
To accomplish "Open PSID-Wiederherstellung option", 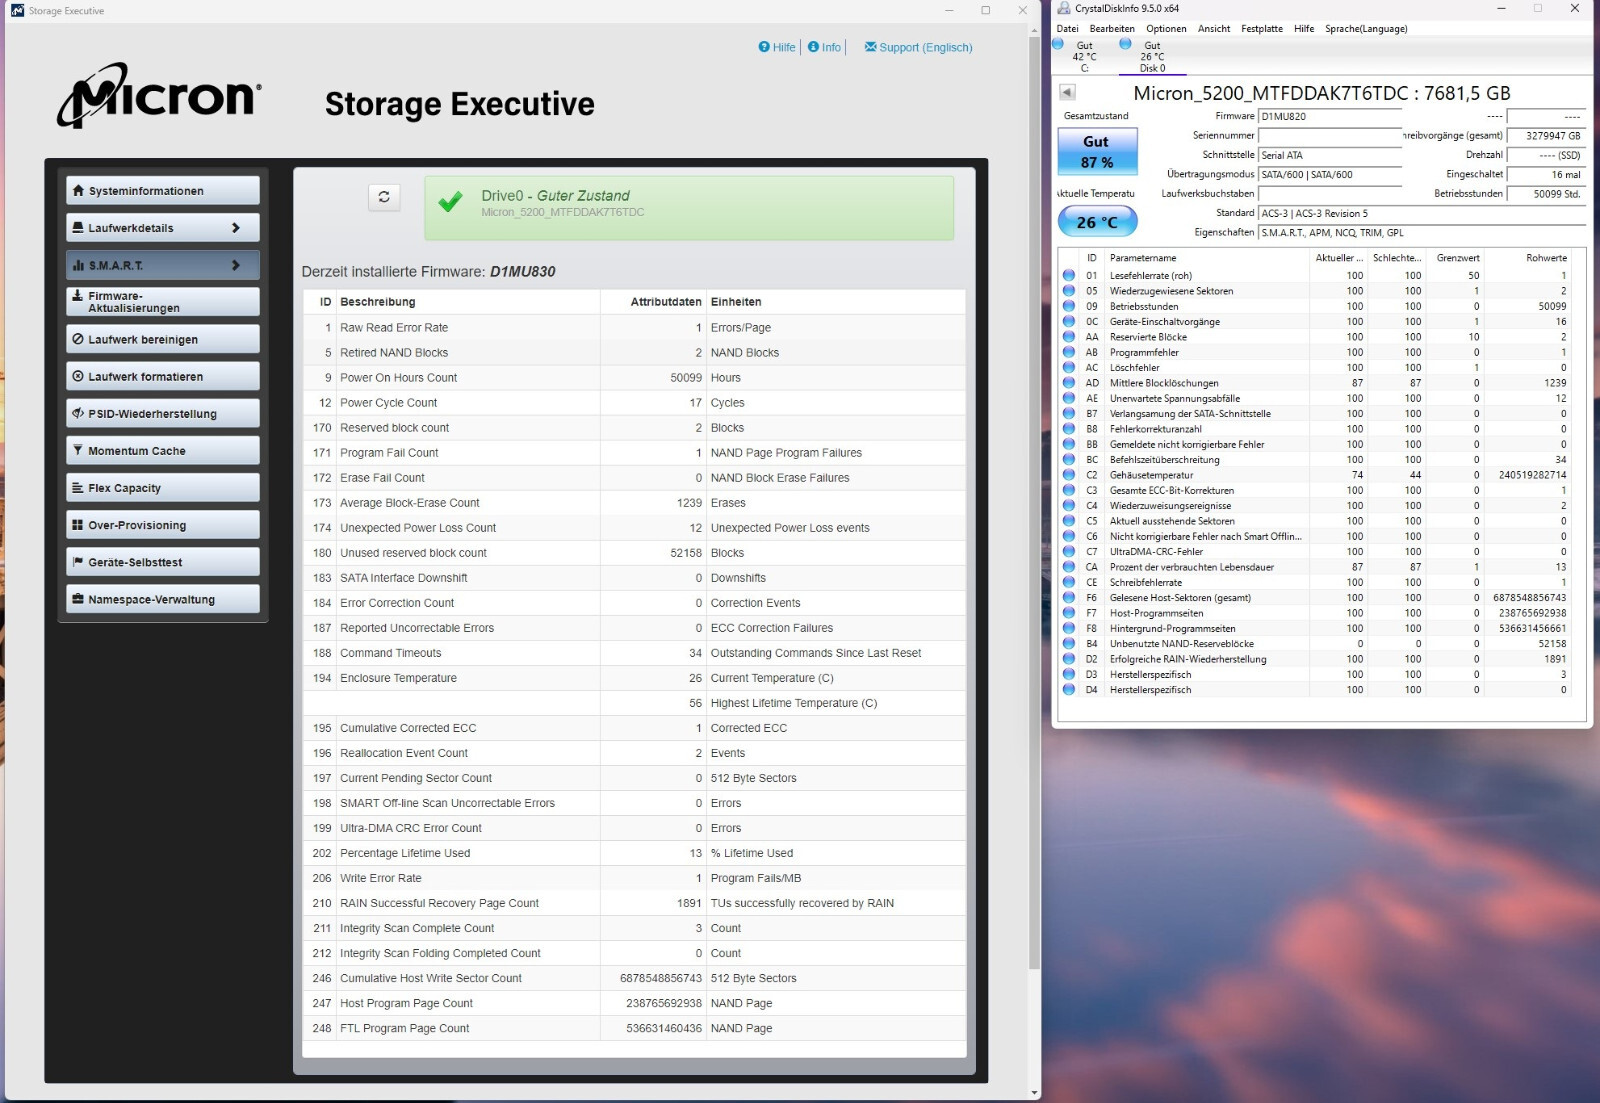I will click(x=163, y=413).
